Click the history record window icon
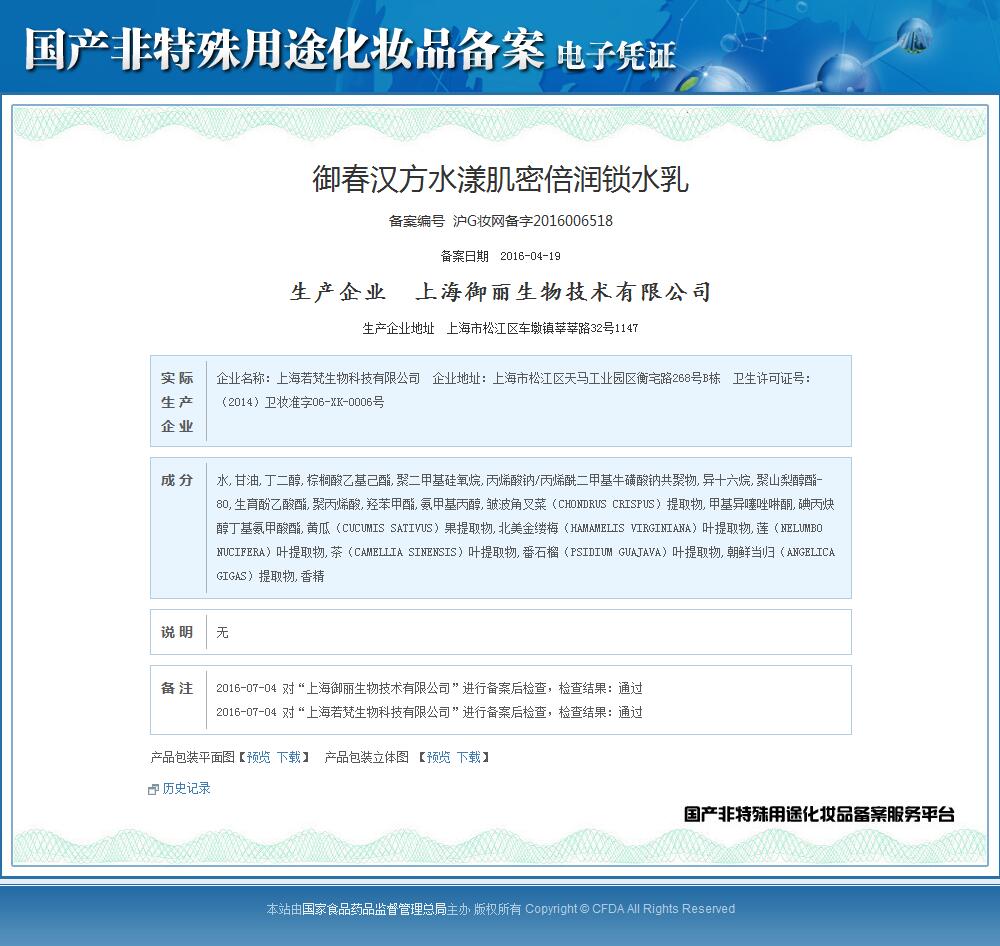Image resolution: width=1000 pixels, height=946 pixels. pos(153,790)
